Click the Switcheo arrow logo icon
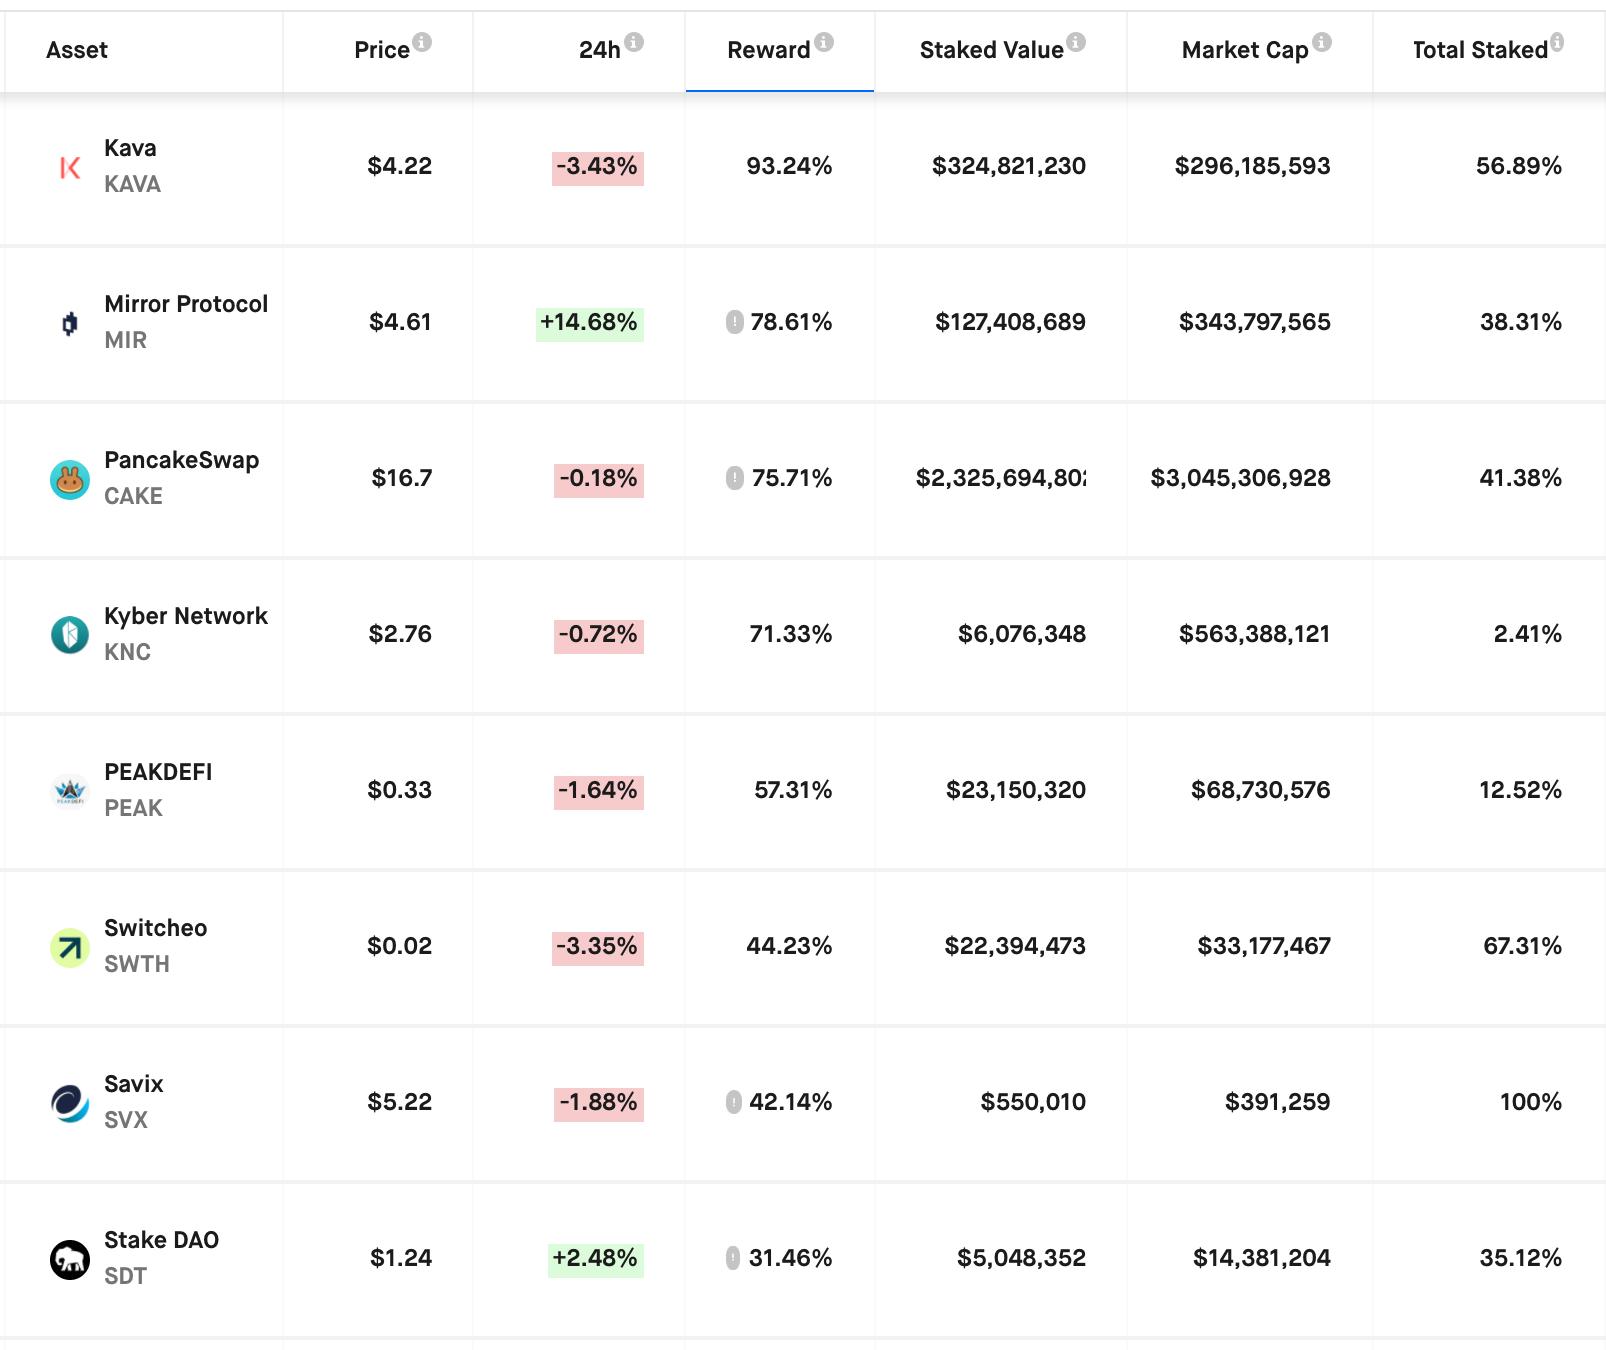The image size is (1606, 1350). click(70, 947)
